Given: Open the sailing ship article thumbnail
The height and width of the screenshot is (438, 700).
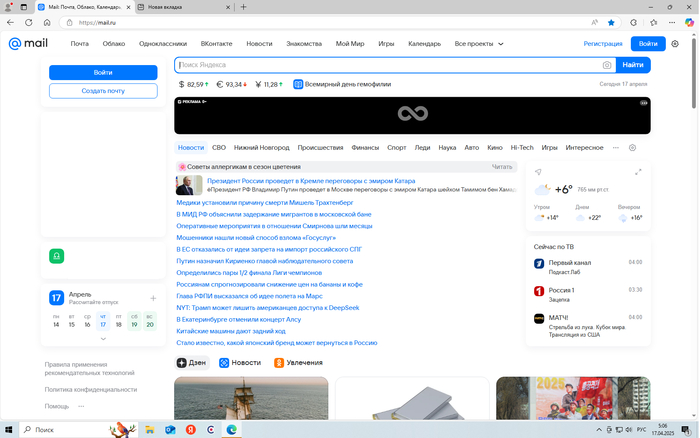Looking at the screenshot, I should (x=251, y=398).
